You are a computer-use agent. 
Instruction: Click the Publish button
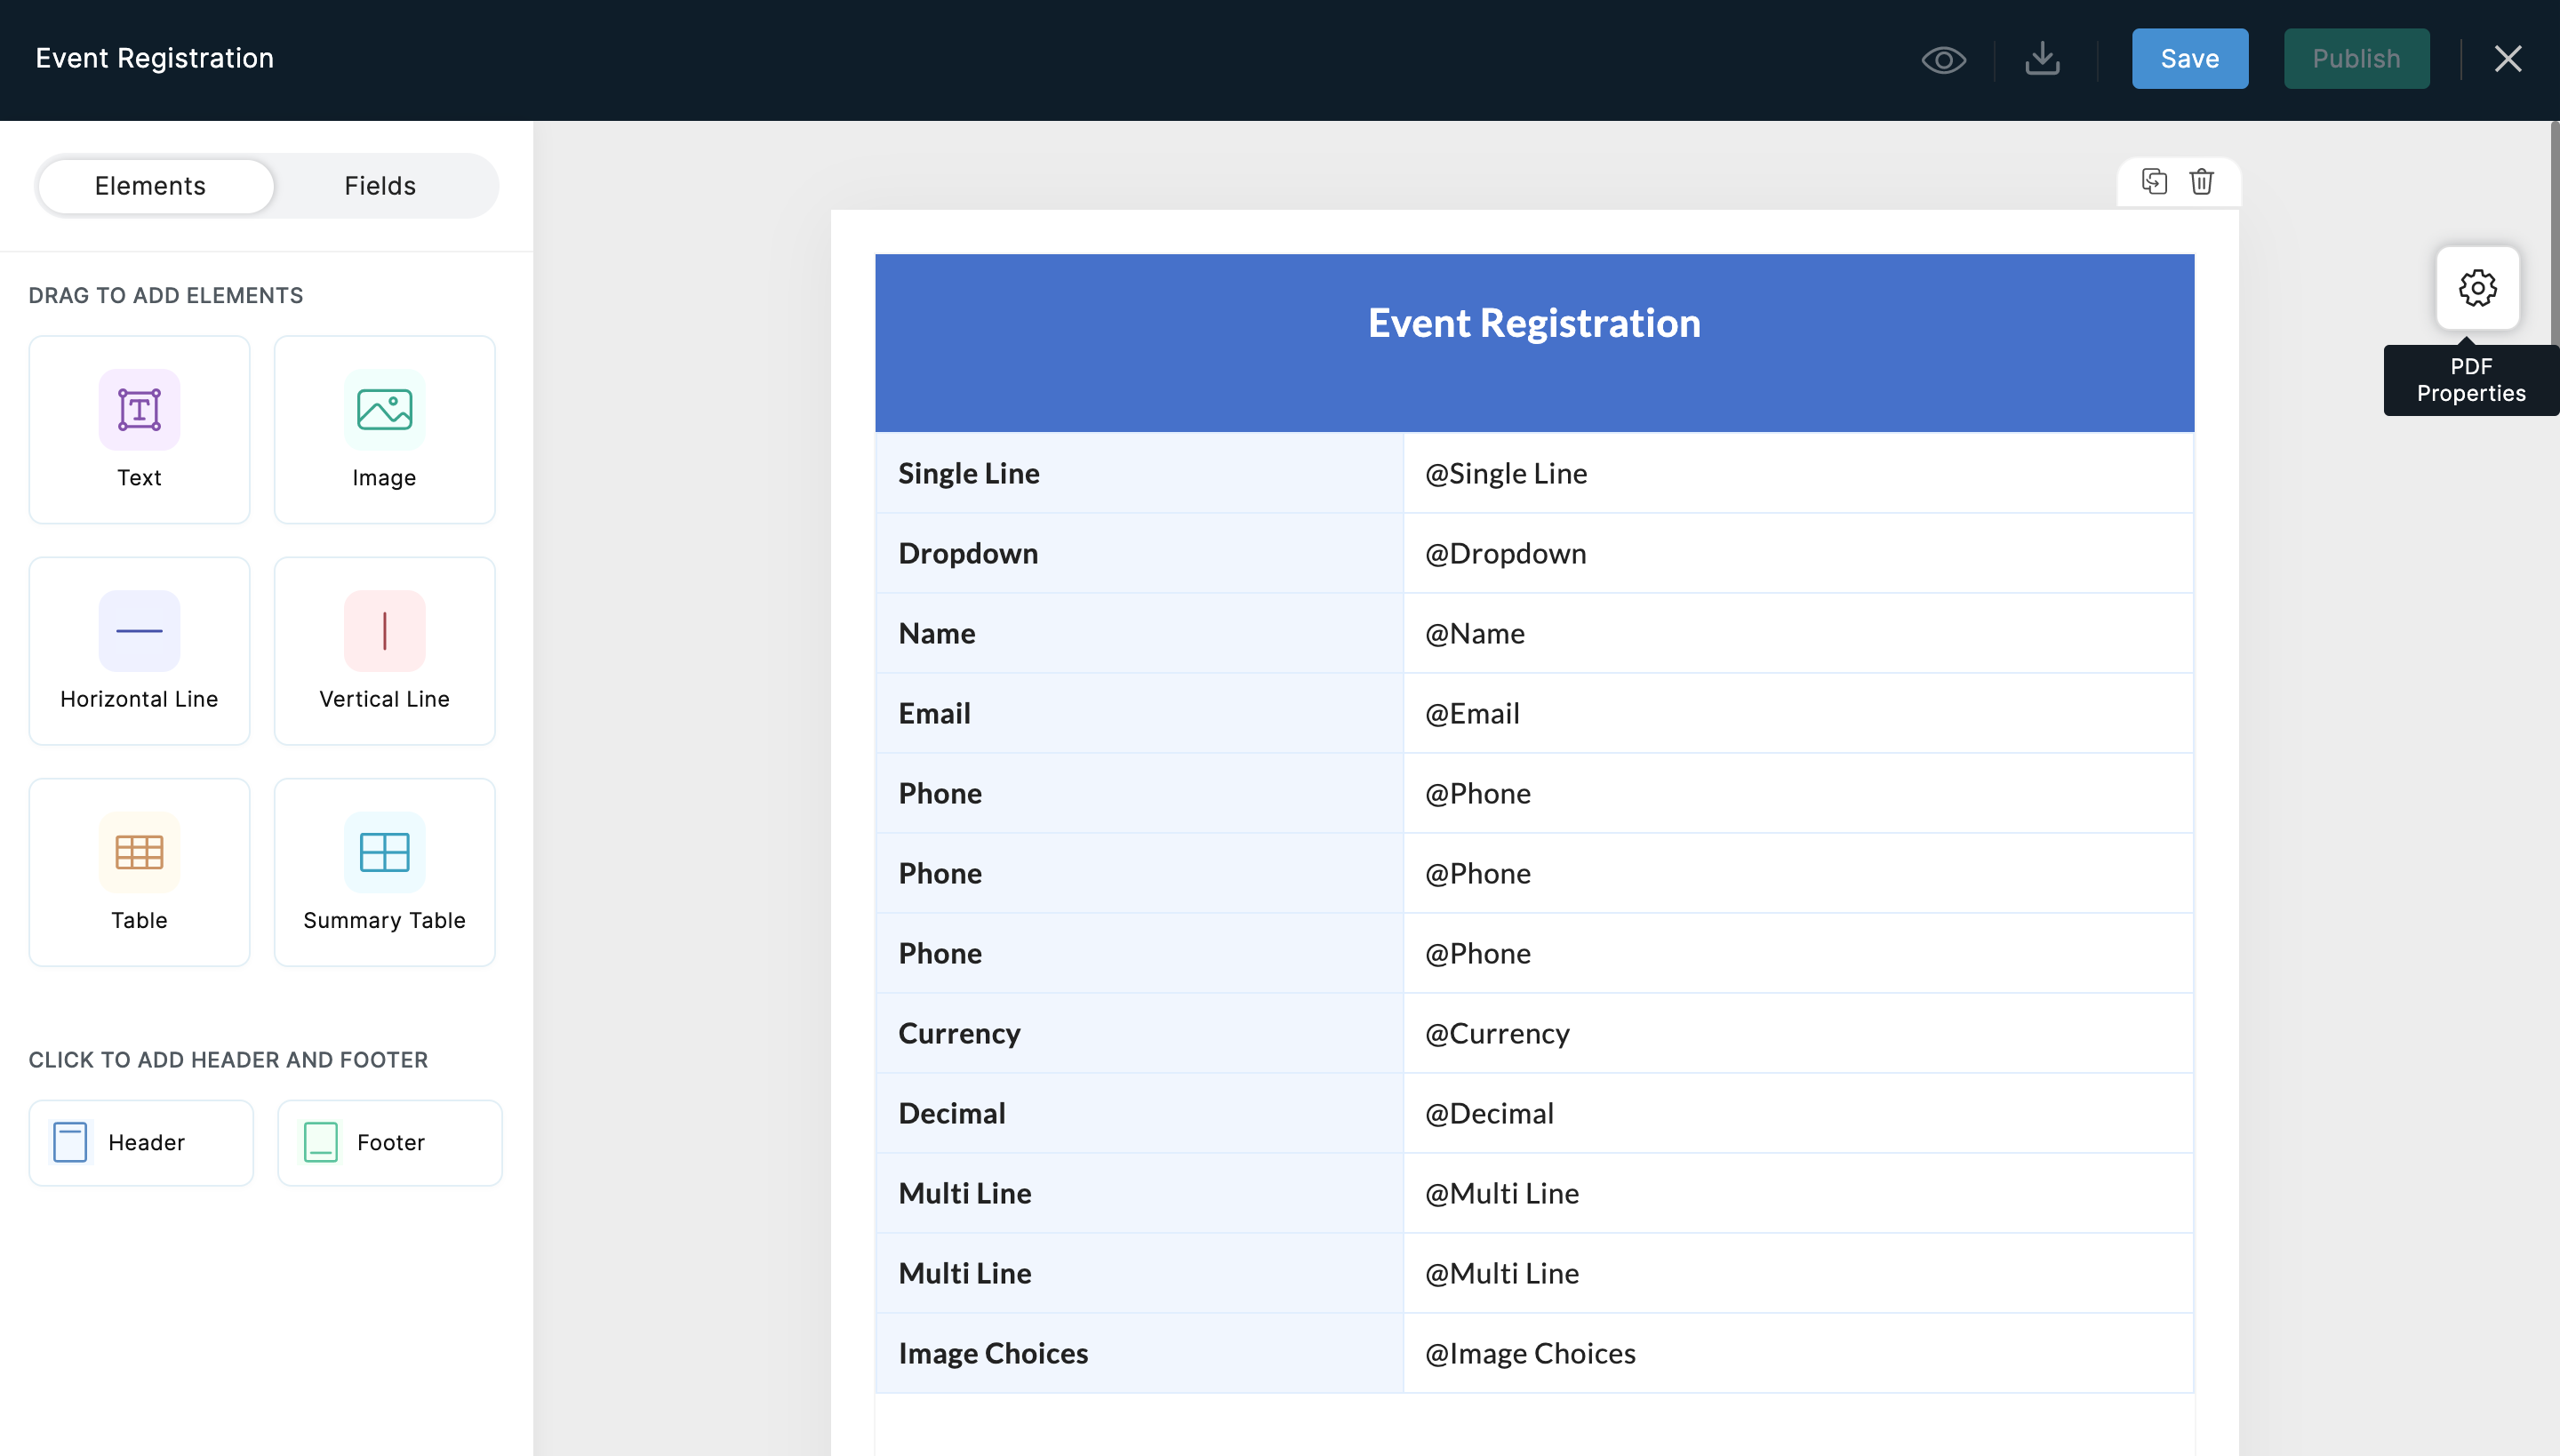click(2355, 59)
